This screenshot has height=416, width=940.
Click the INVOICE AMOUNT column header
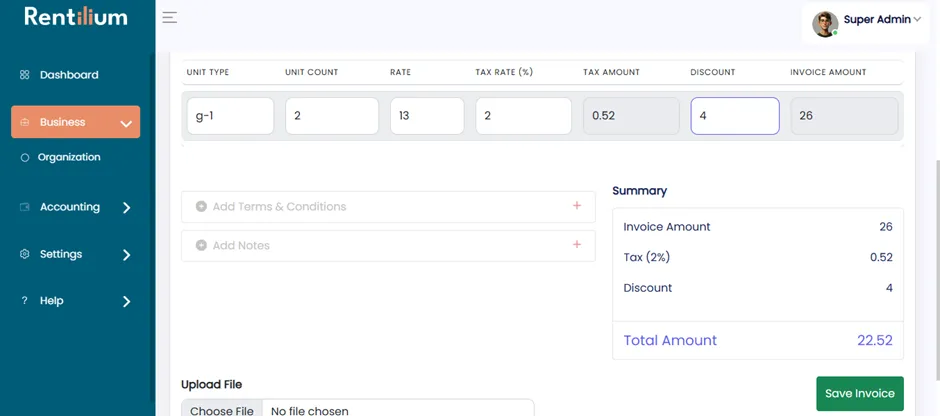pos(828,73)
